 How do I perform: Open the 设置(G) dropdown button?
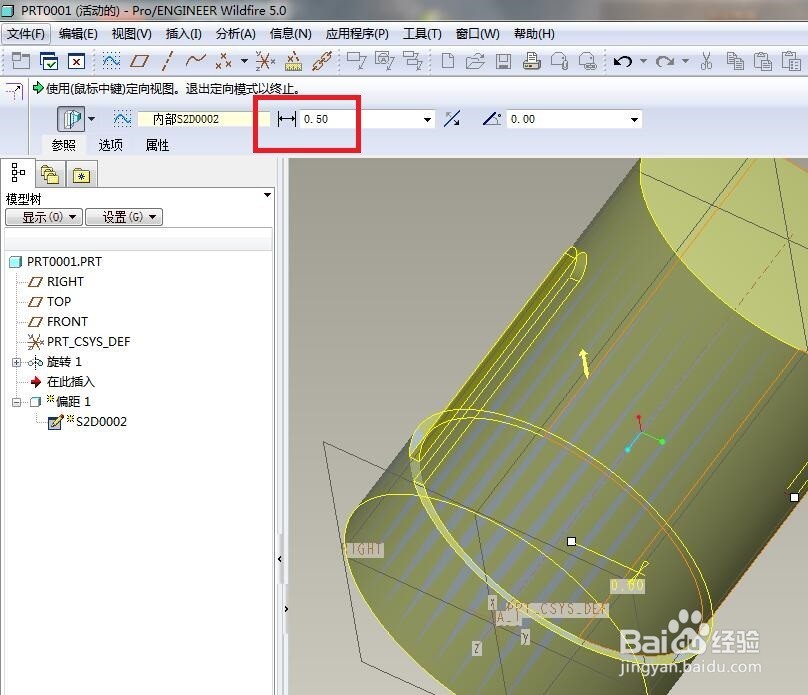pyautogui.click(x=124, y=217)
